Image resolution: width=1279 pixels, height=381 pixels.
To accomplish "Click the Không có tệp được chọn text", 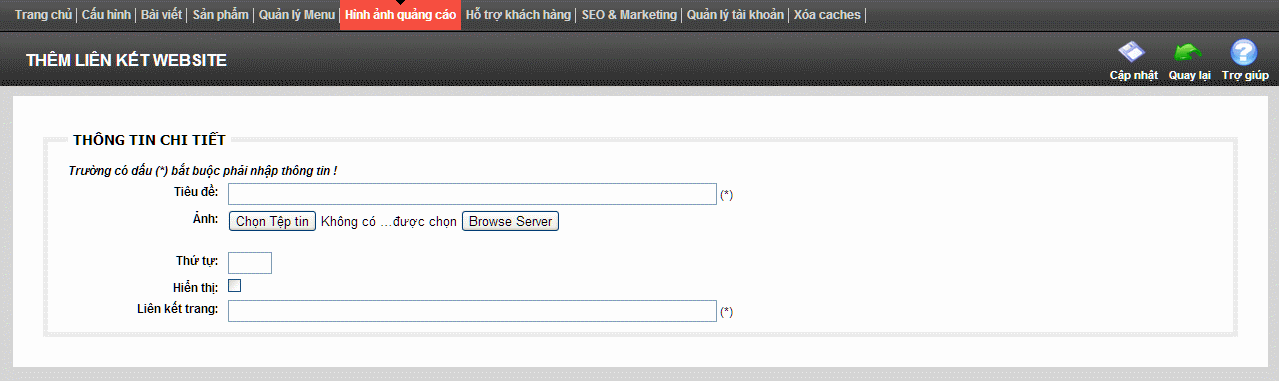I will [389, 222].
